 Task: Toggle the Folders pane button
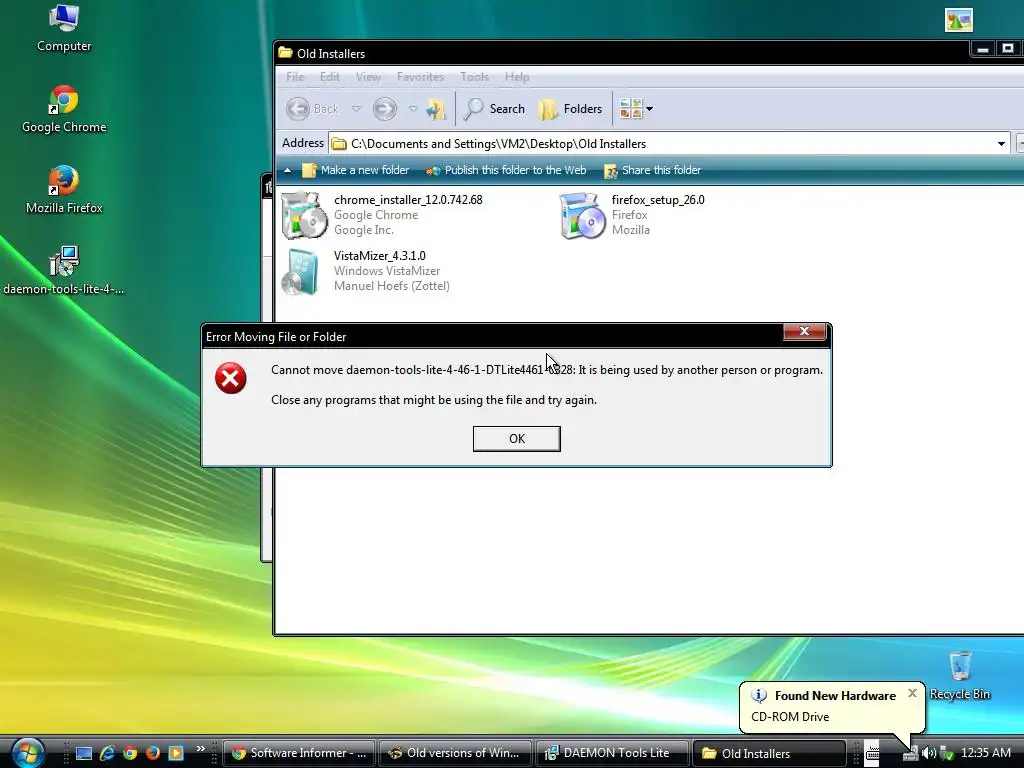pyautogui.click(x=571, y=109)
